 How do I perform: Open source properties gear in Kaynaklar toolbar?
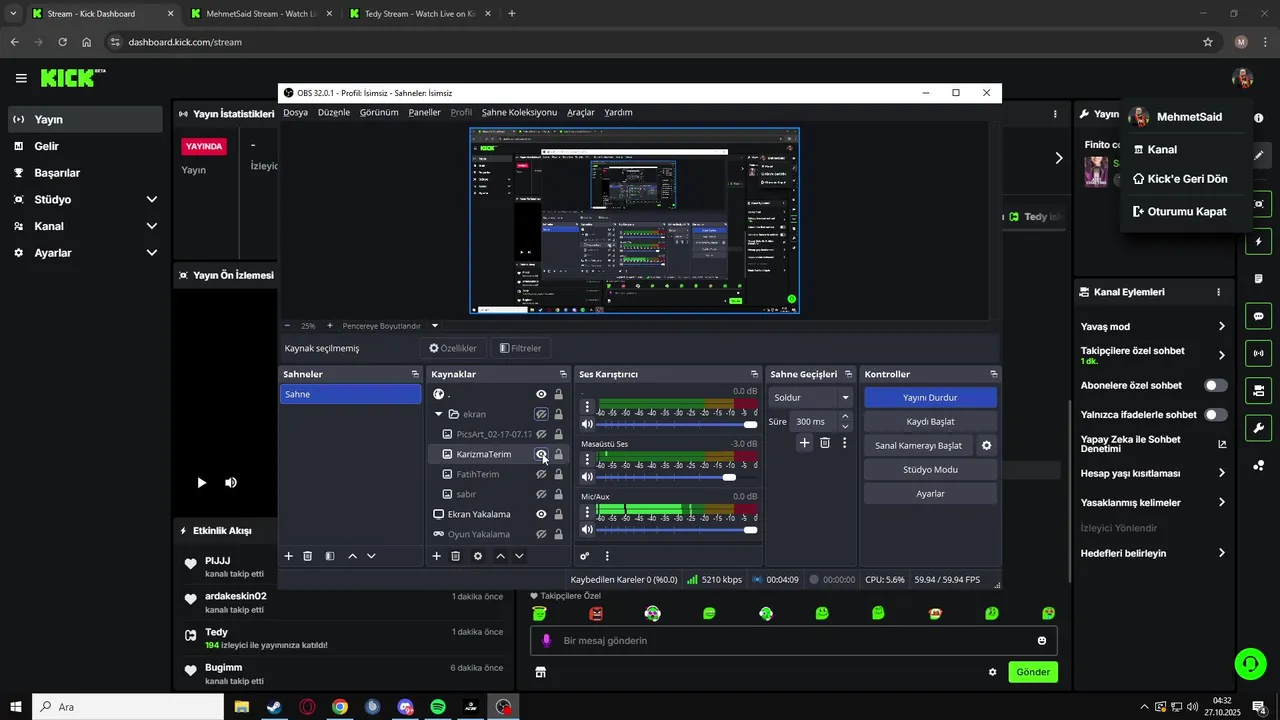click(478, 556)
